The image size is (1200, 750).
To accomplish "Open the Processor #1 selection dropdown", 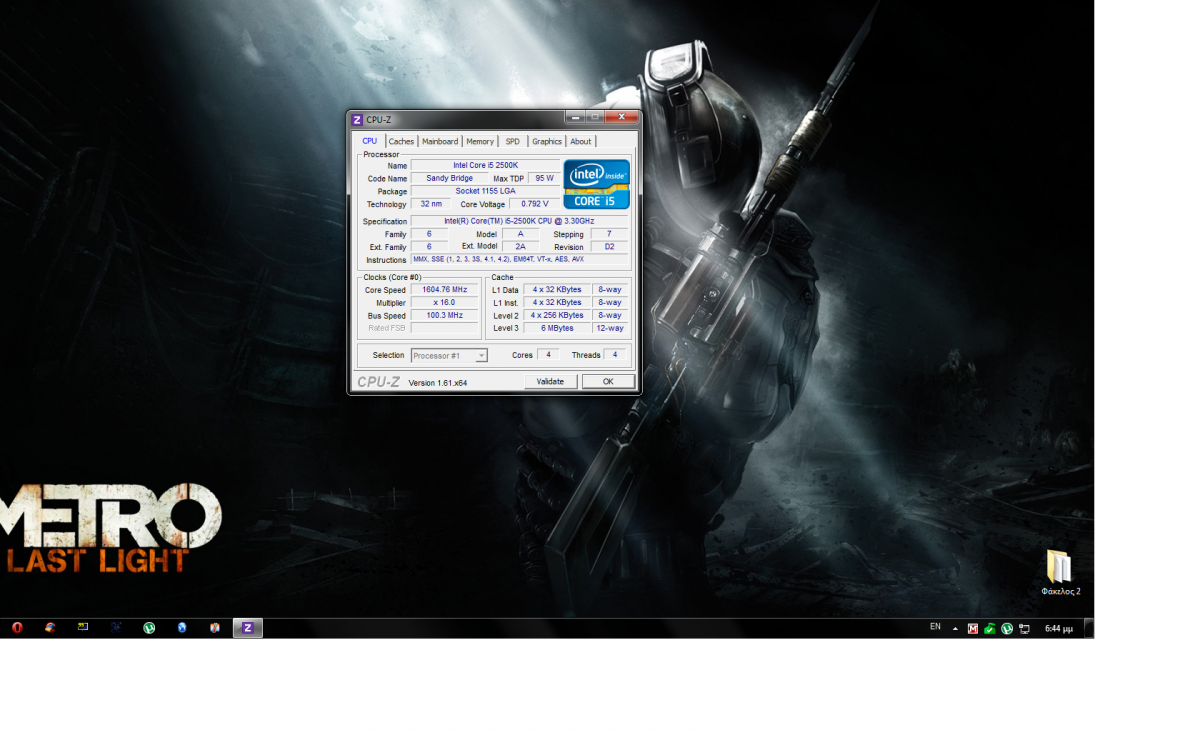I will pyautogui.click(x=449, y=355).
